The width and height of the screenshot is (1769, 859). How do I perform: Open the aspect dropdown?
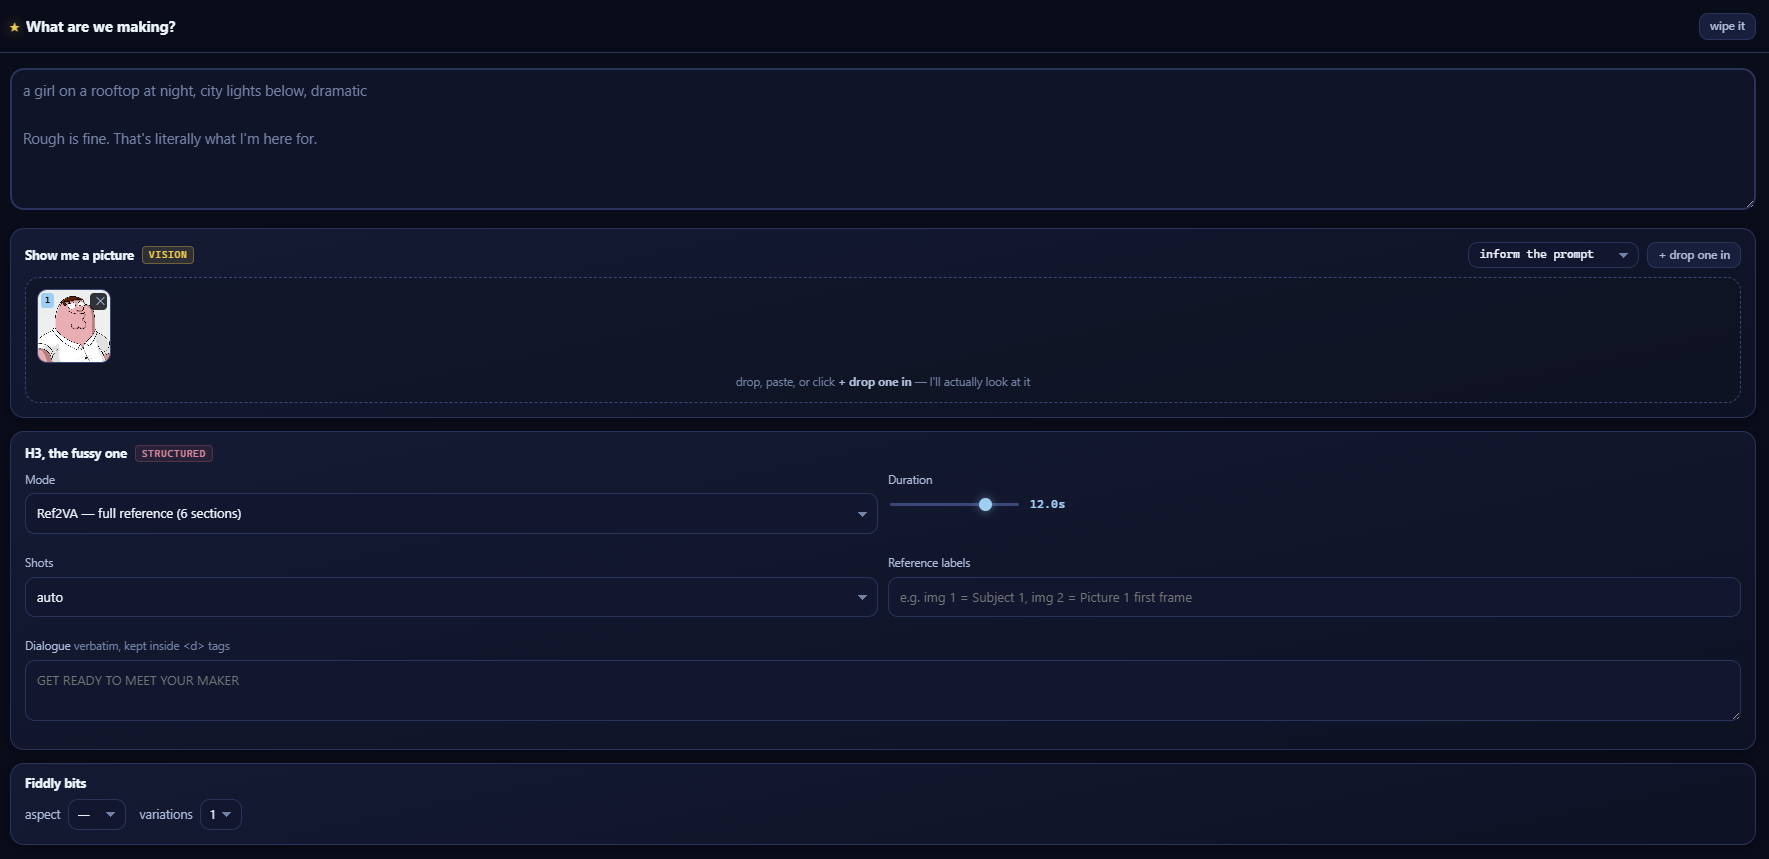point(97,815)
